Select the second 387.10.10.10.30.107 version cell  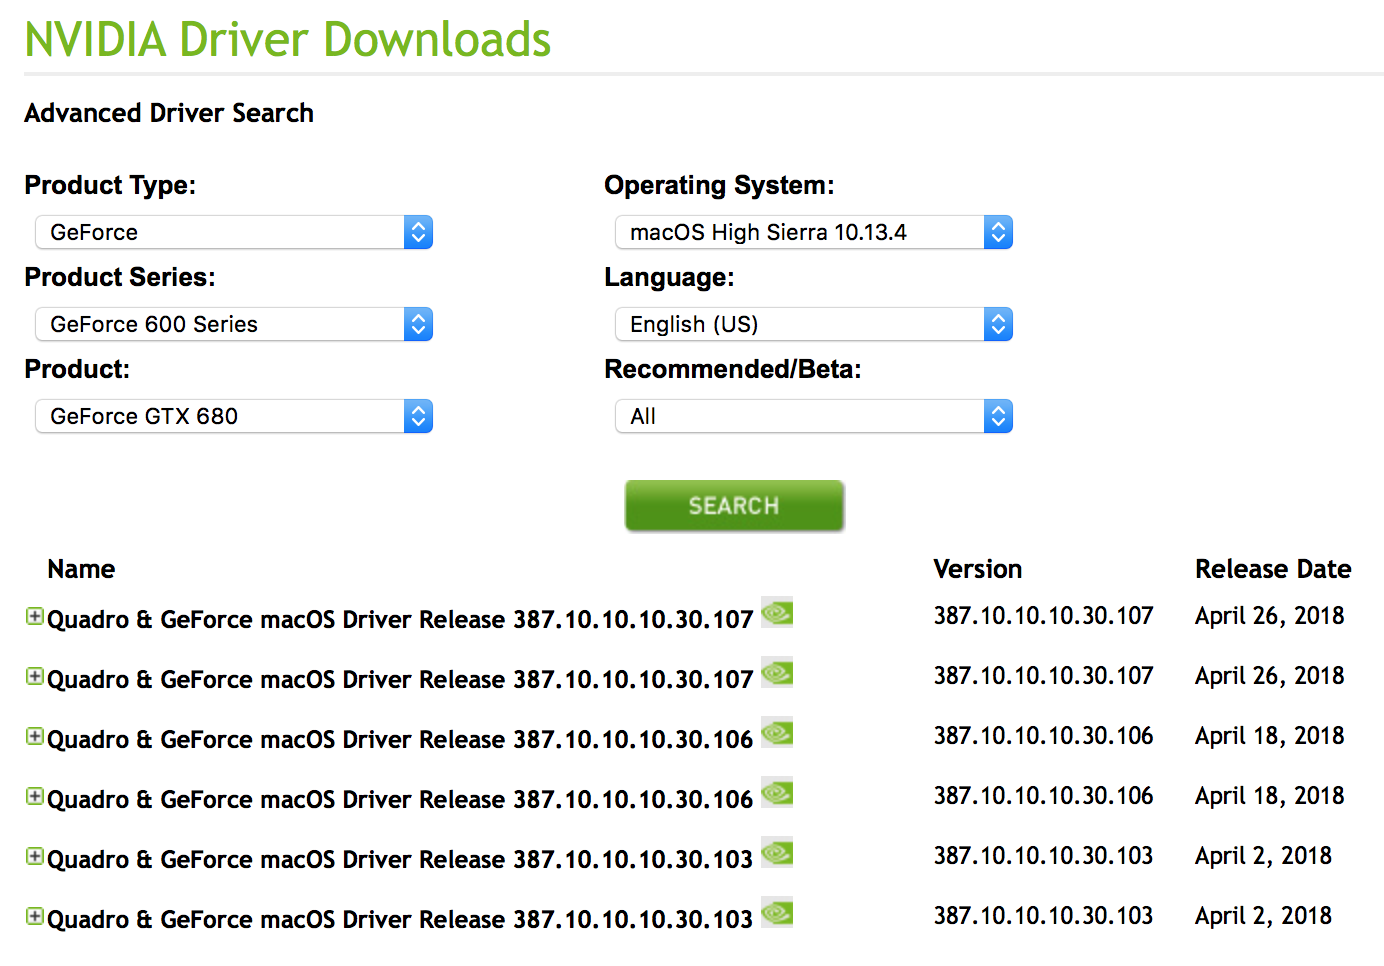coord(1044,676)
